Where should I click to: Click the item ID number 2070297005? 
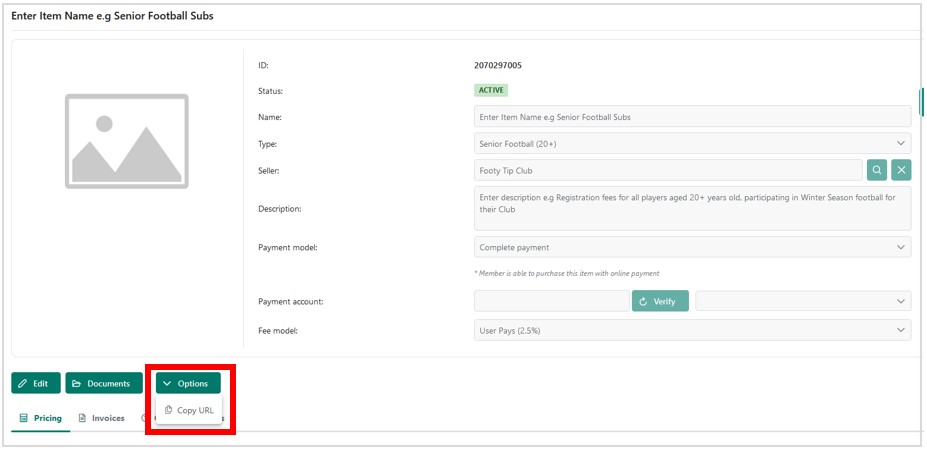point(498,65)
